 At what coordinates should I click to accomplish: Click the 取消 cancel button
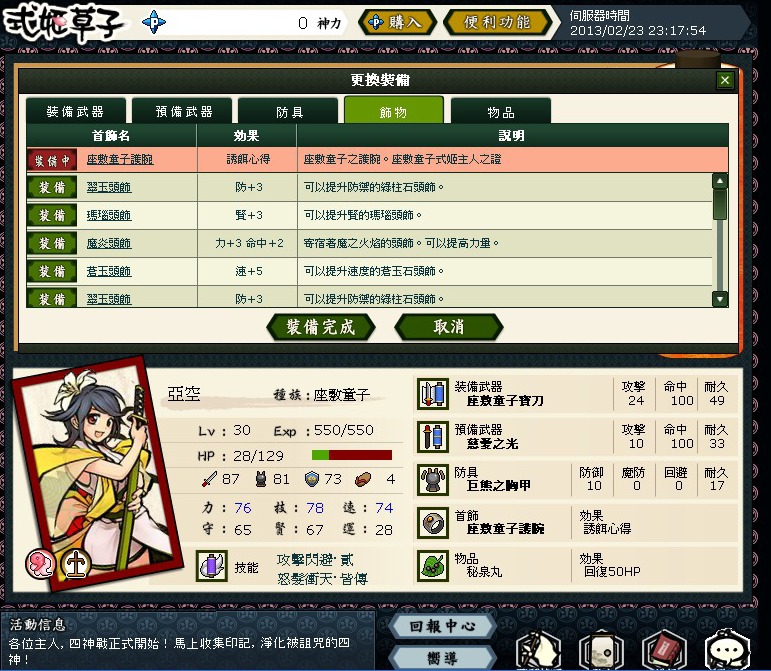tap(448, 327)
